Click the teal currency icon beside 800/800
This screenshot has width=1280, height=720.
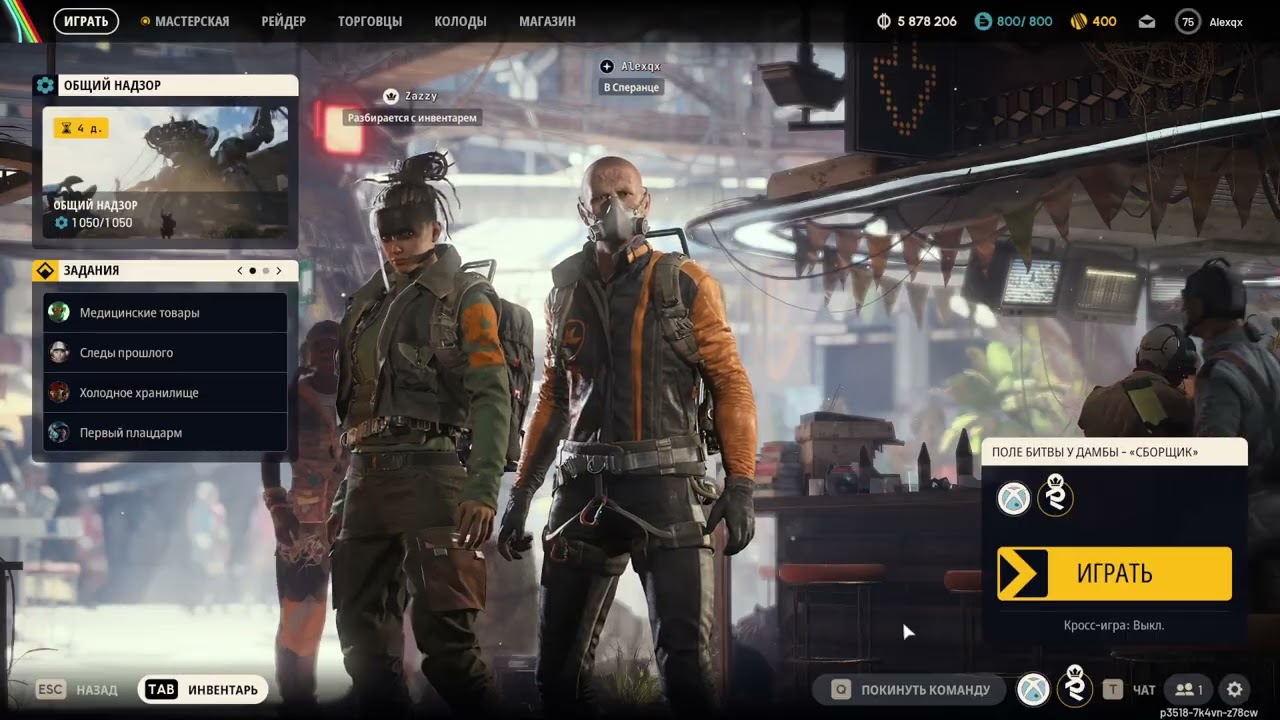pos(983,21)
